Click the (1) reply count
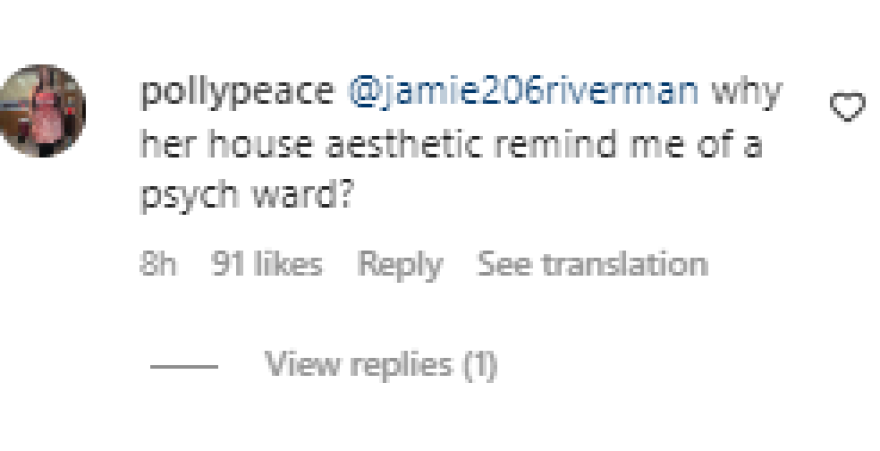This screenshot has width=880, height=451. click(x=480, y=365)
